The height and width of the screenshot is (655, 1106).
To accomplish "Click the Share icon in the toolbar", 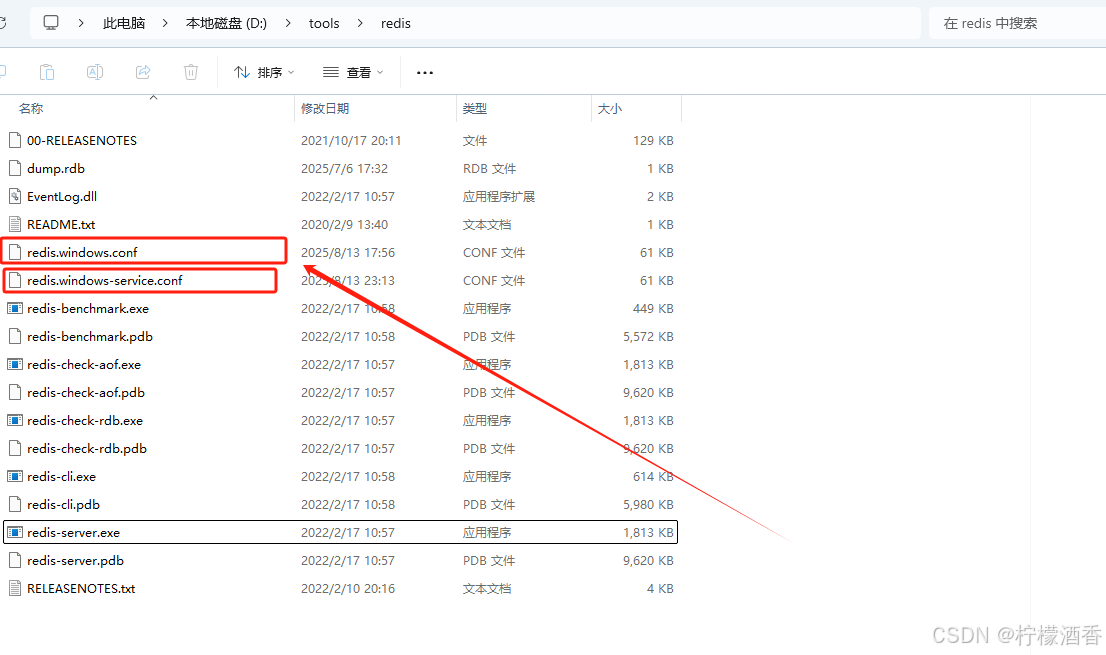I will tap(142, 71).
